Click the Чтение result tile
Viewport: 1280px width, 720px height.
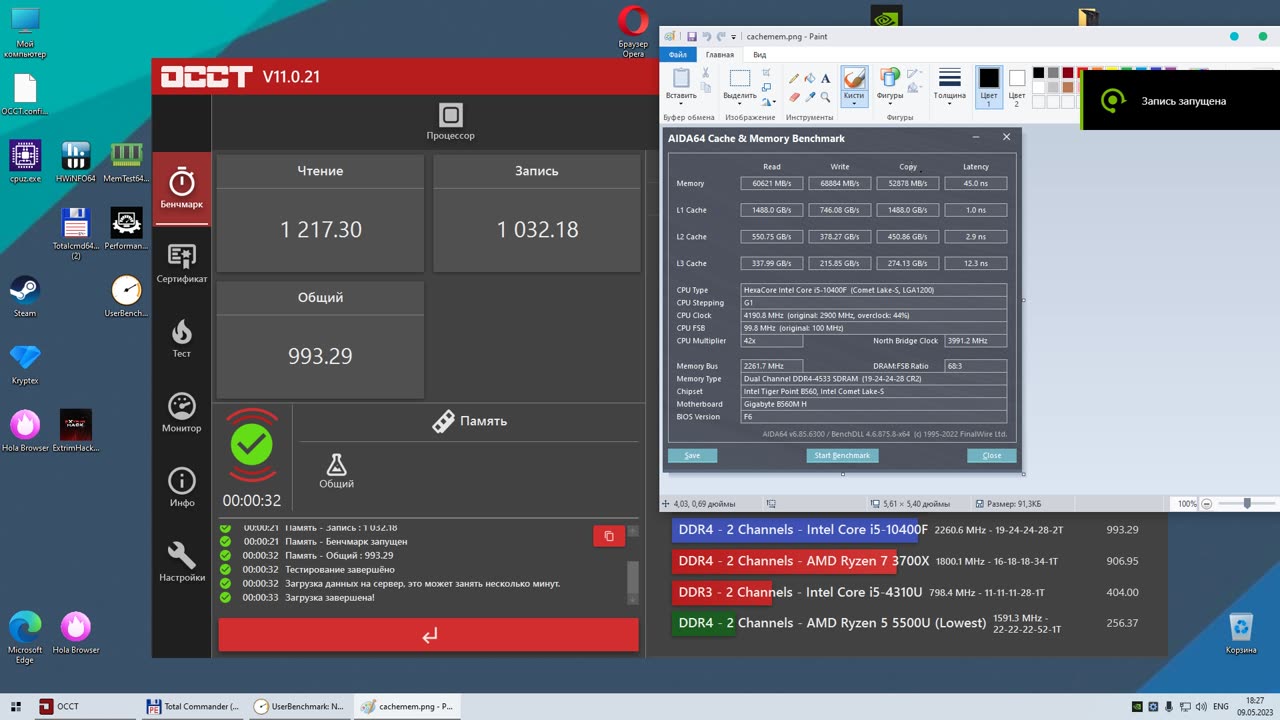coord(320,213)
